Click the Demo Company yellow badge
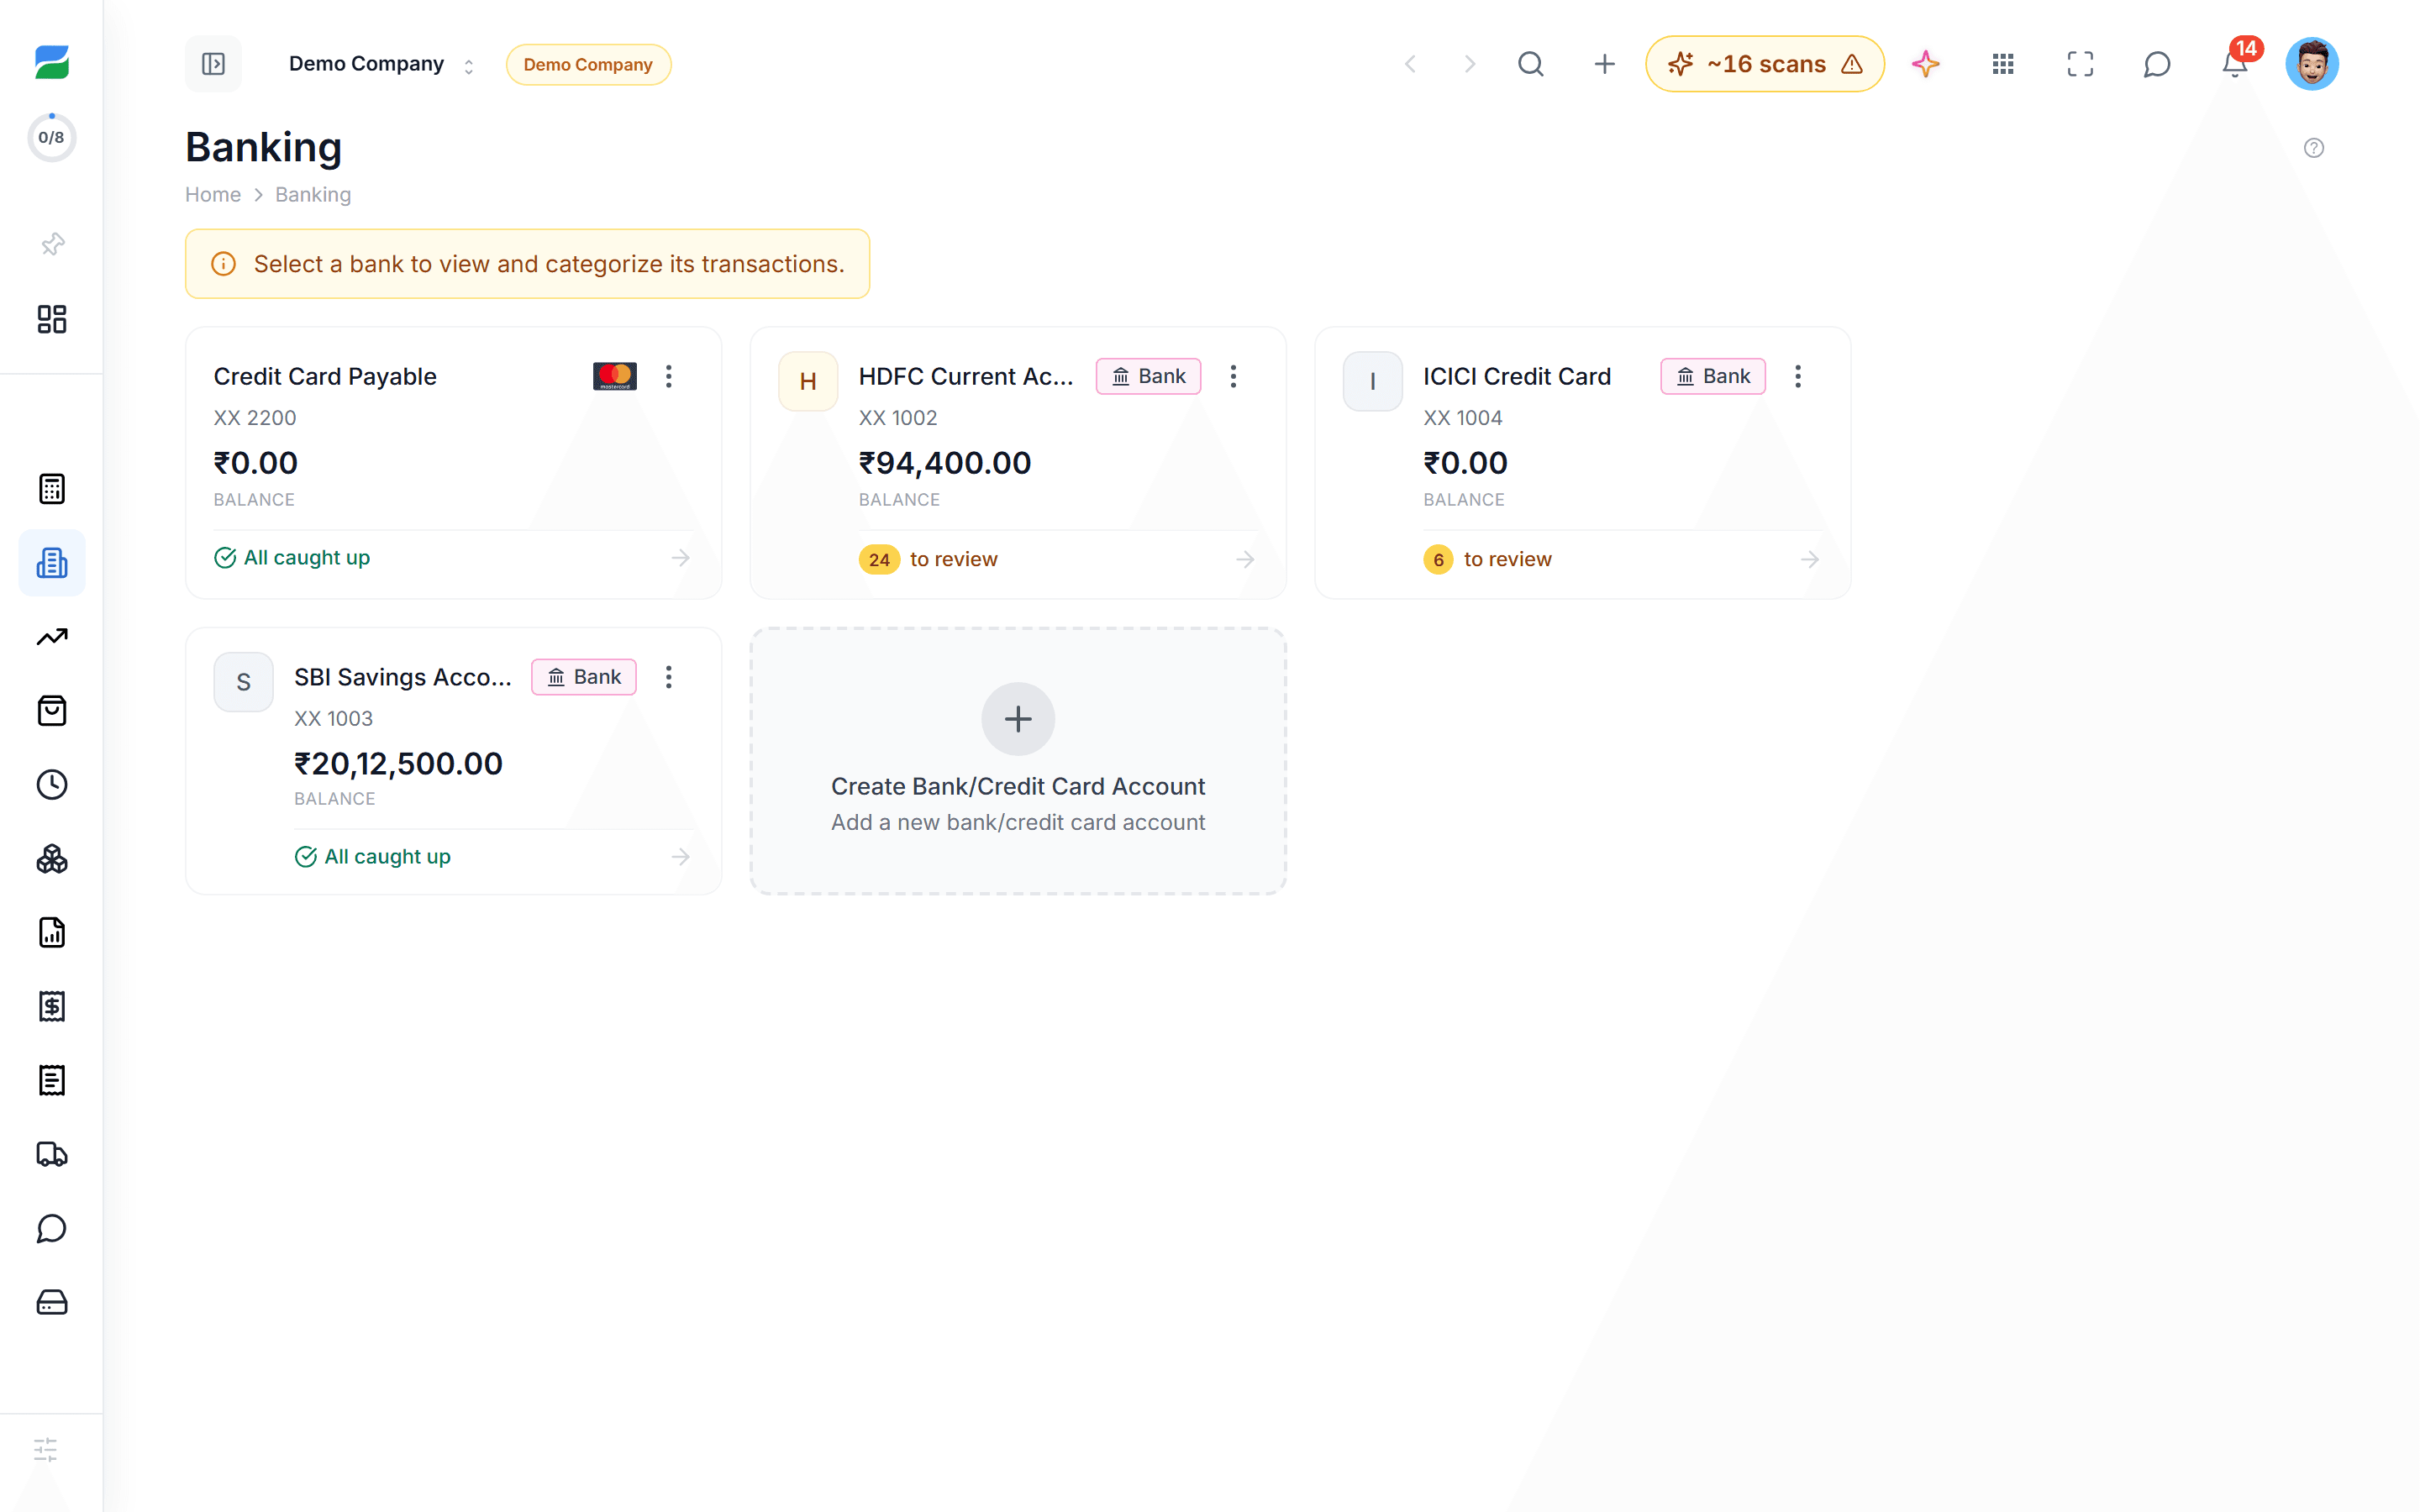The width and height of the screenshot is (2420, 1512). tap(588, 64)
